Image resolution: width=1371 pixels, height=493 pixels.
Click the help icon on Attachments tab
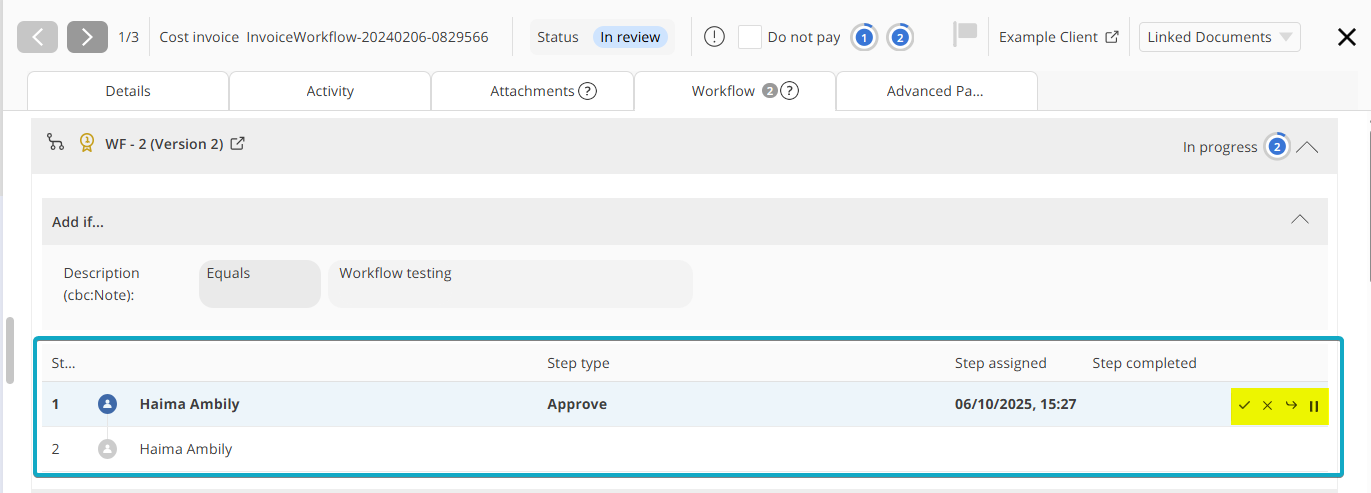click(x=588, y=91)
